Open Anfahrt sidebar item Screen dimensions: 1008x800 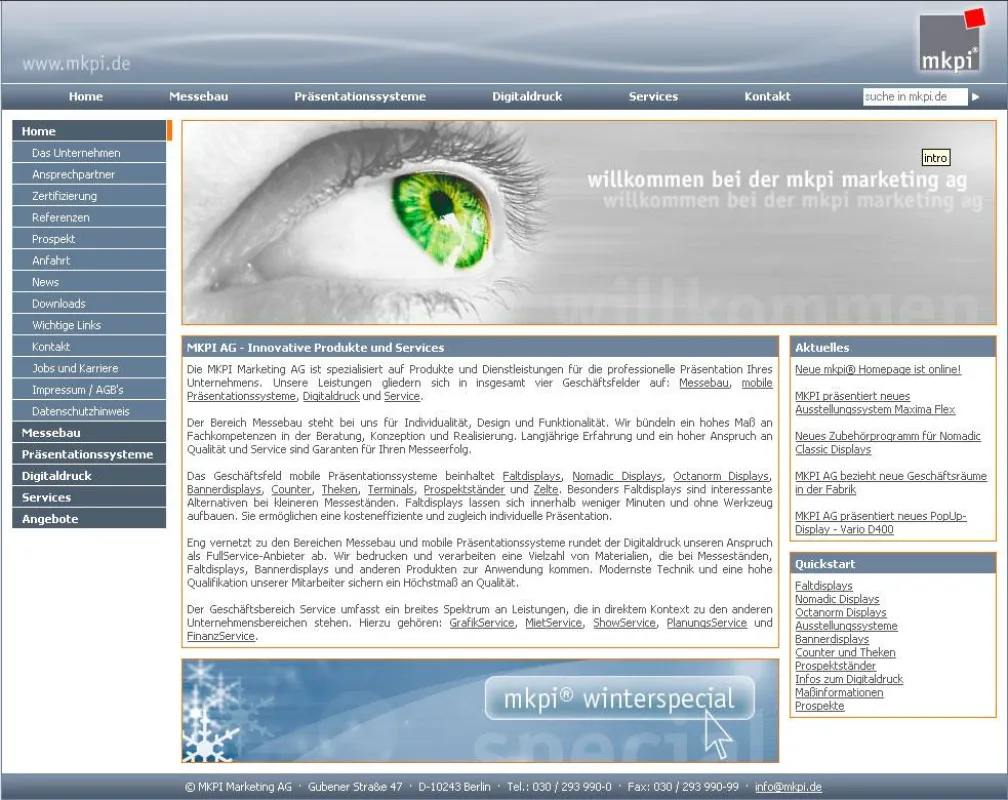[89, 260]
